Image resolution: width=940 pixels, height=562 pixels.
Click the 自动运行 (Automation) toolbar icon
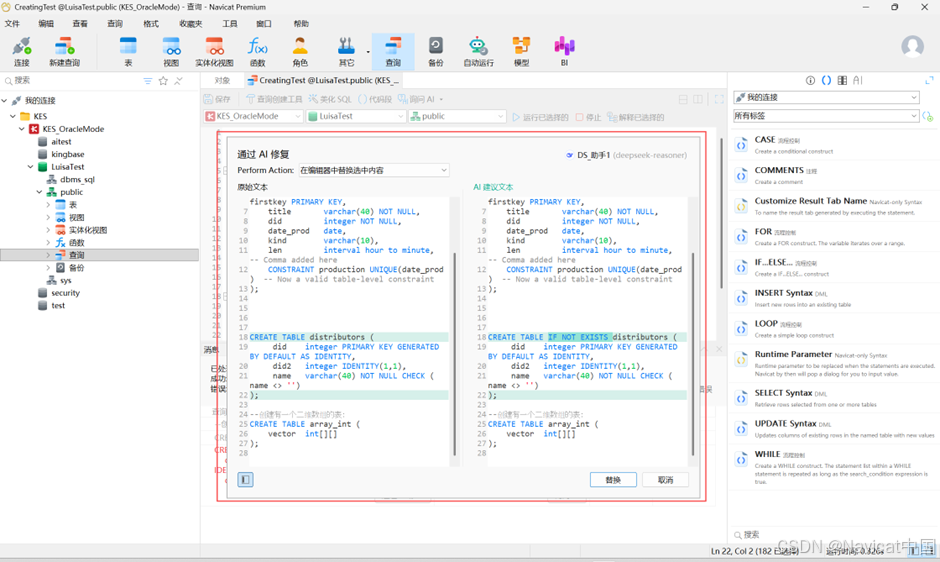click(478, 52)
